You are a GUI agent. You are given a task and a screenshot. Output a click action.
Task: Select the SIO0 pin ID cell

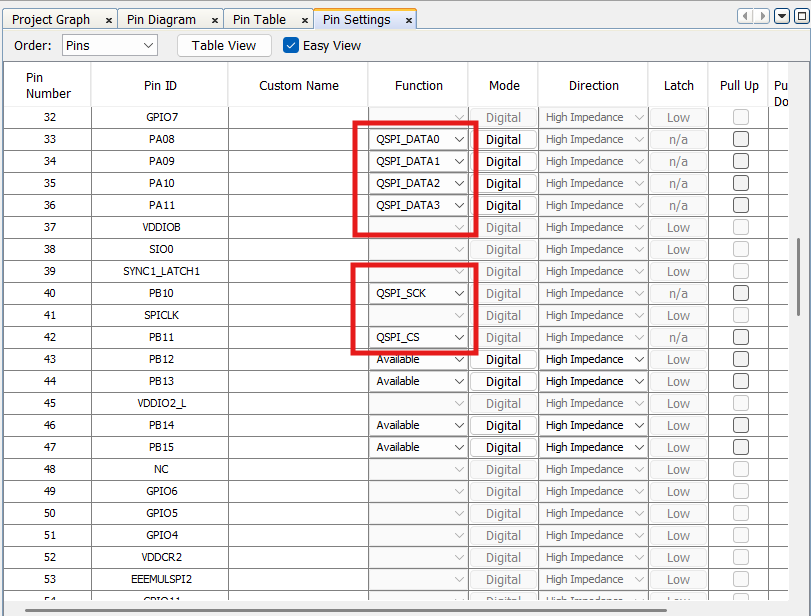(161, 249)
